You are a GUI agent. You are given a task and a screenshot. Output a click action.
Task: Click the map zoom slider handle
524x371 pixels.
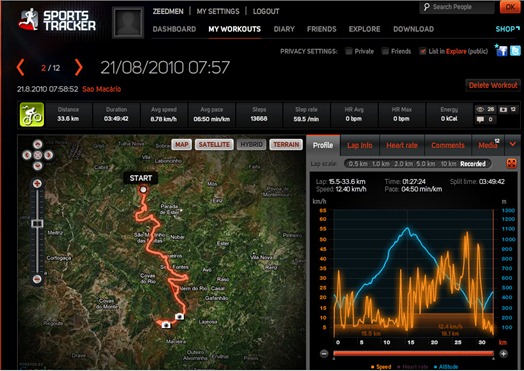(x=37, y=223)
